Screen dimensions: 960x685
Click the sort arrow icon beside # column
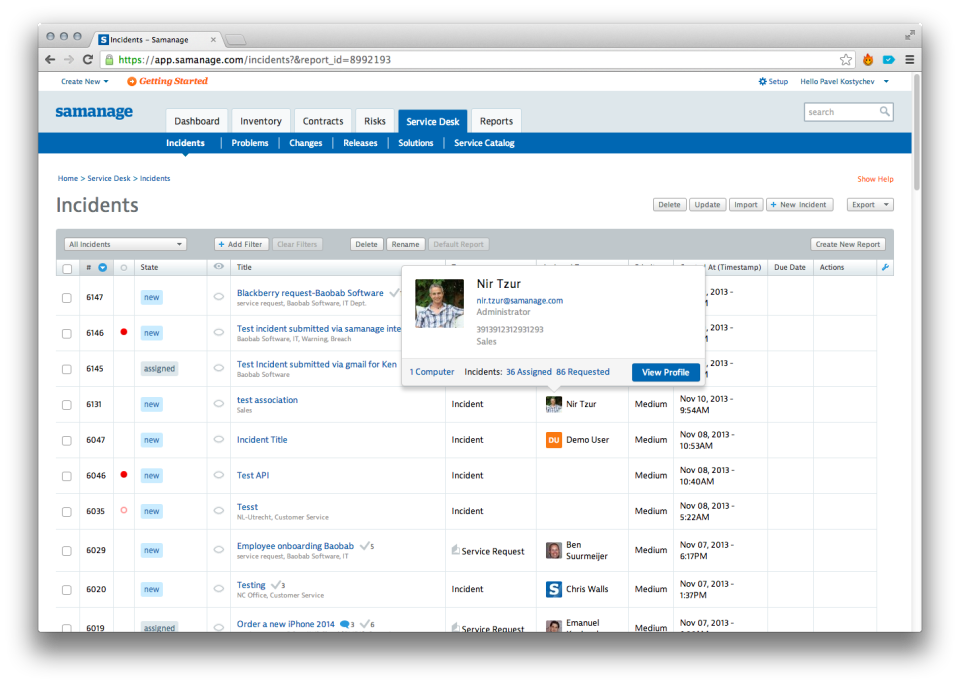pyautogui.click(x=102, y=268)
